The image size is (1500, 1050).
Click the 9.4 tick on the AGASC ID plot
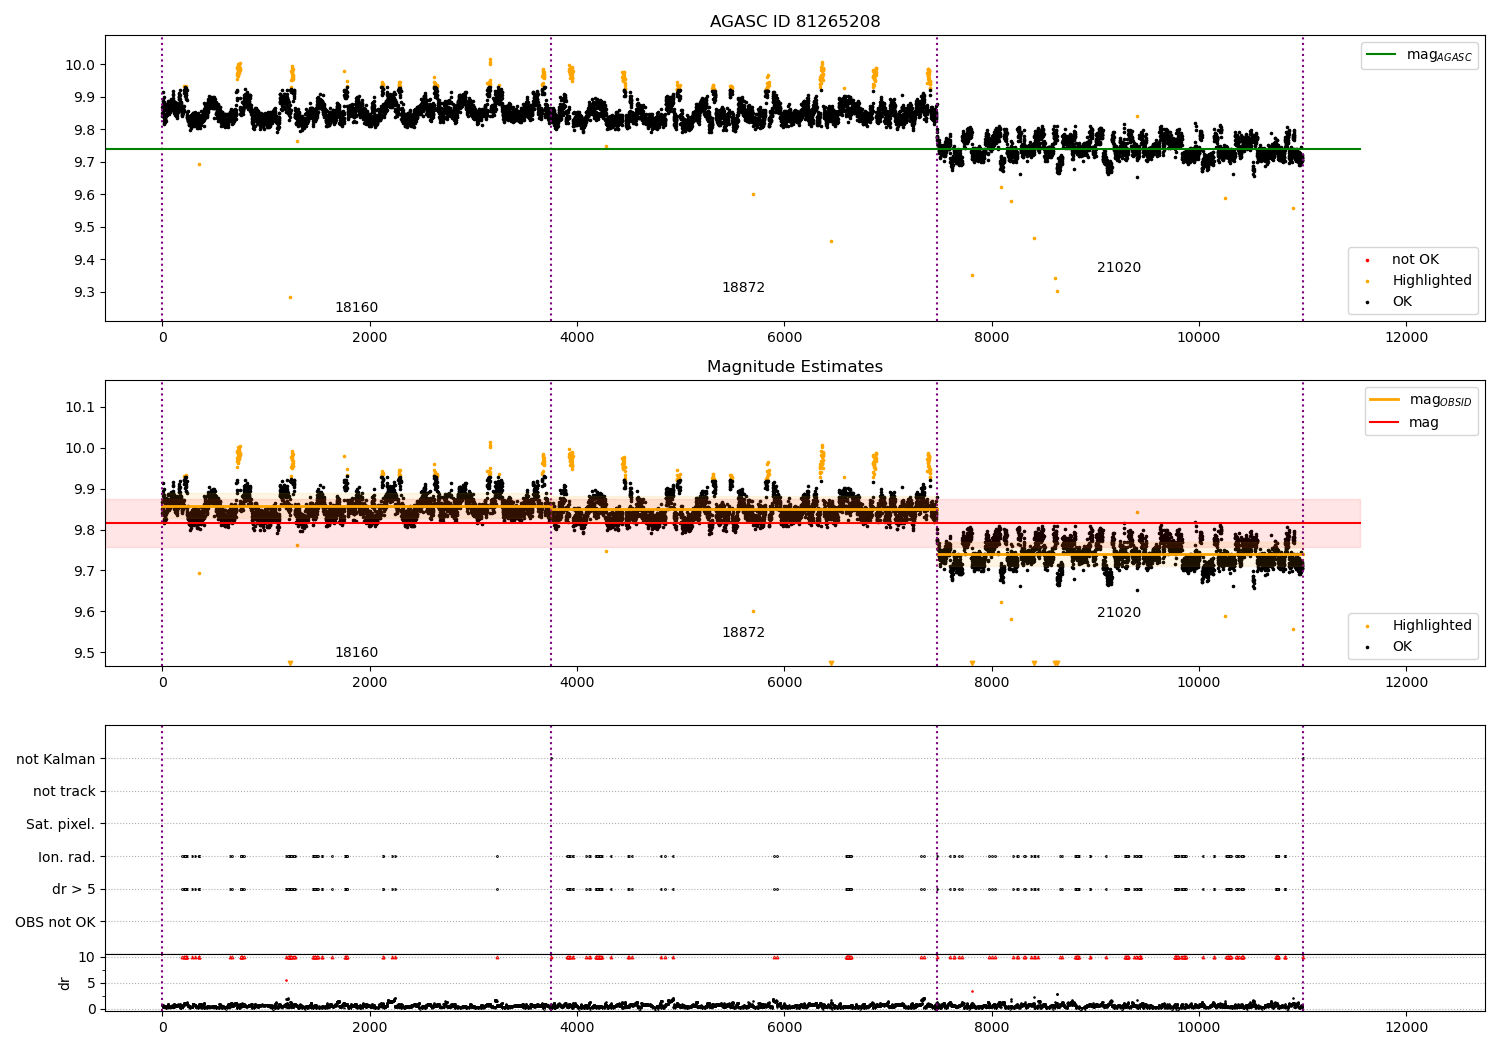[x=84, y=260]
